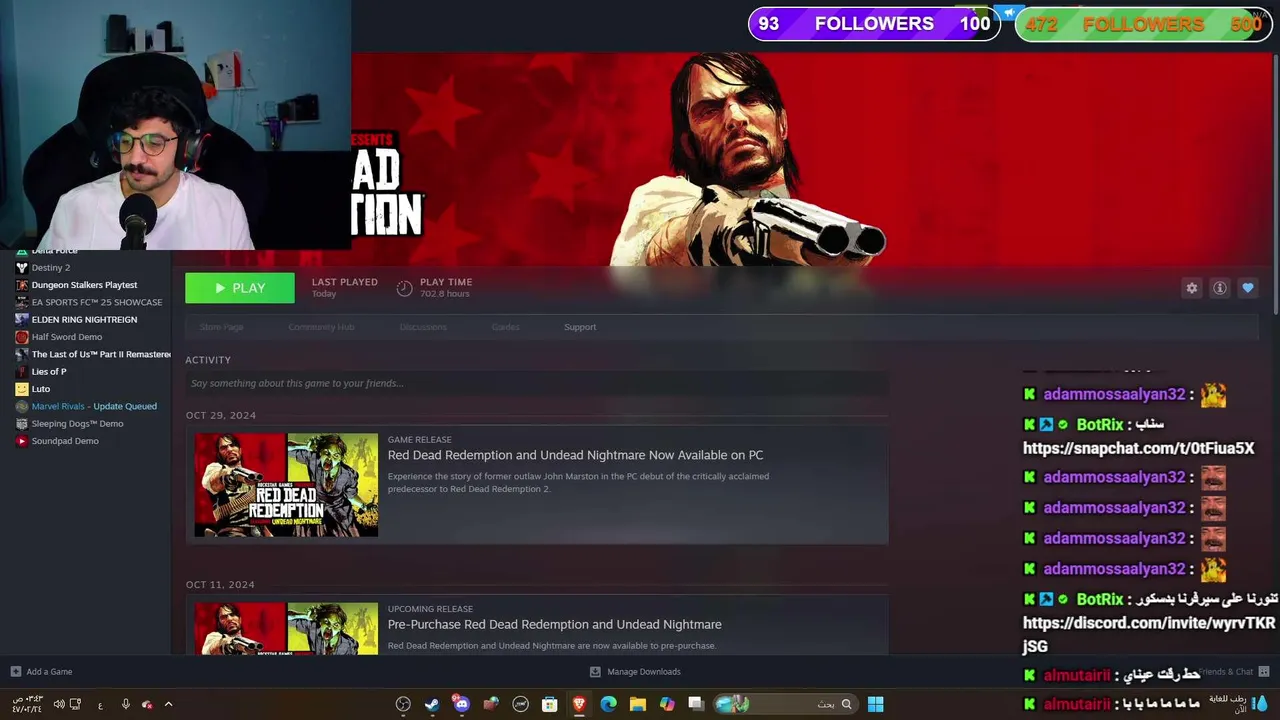This screenshot has height=720, width=1280.
Task: Open Discord from the taskbar
Action: coord(461,704)
